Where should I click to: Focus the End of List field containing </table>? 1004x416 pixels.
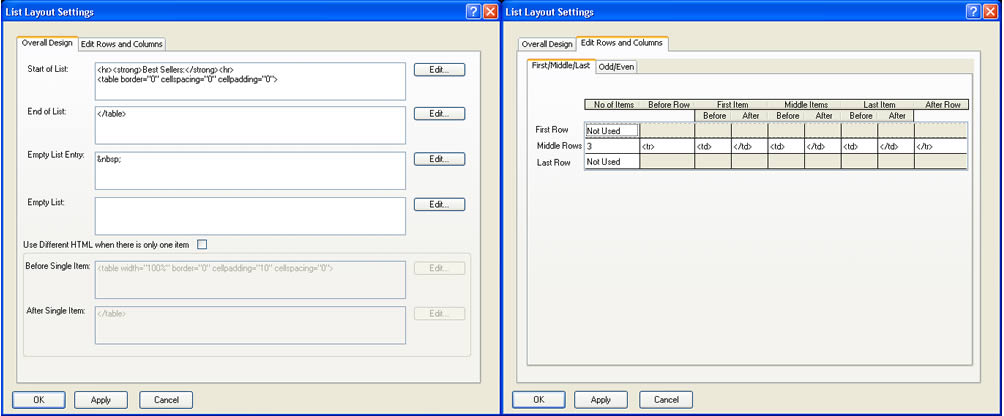(250, 126)
